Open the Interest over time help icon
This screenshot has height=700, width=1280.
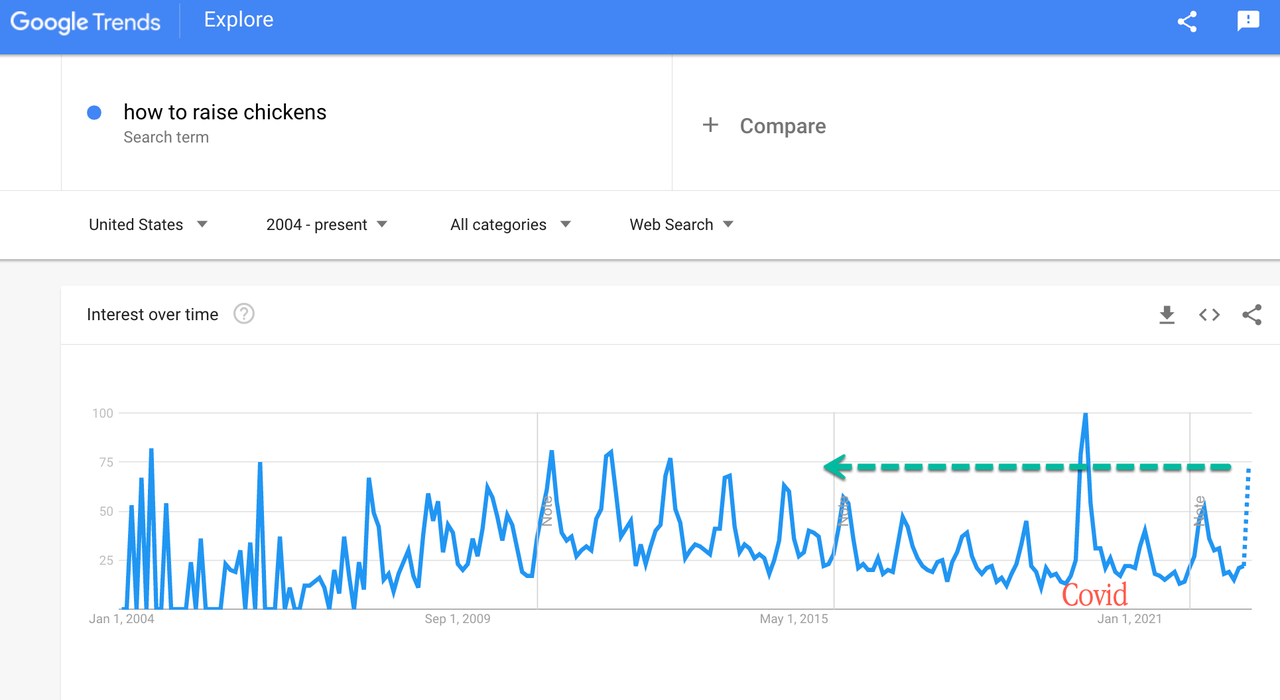click(244, 314)
